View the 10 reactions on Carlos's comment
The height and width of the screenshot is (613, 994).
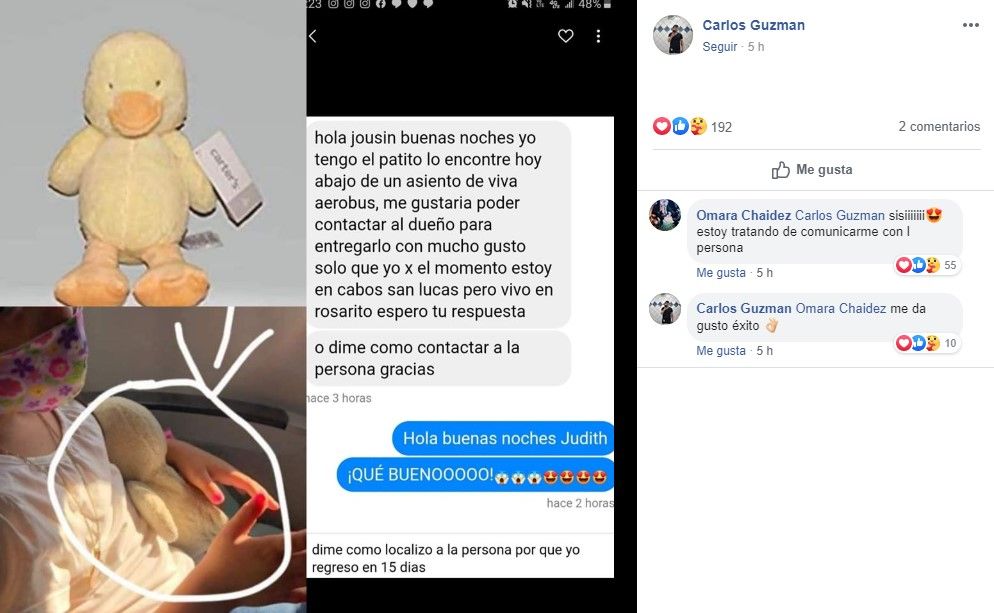point(927,343)
